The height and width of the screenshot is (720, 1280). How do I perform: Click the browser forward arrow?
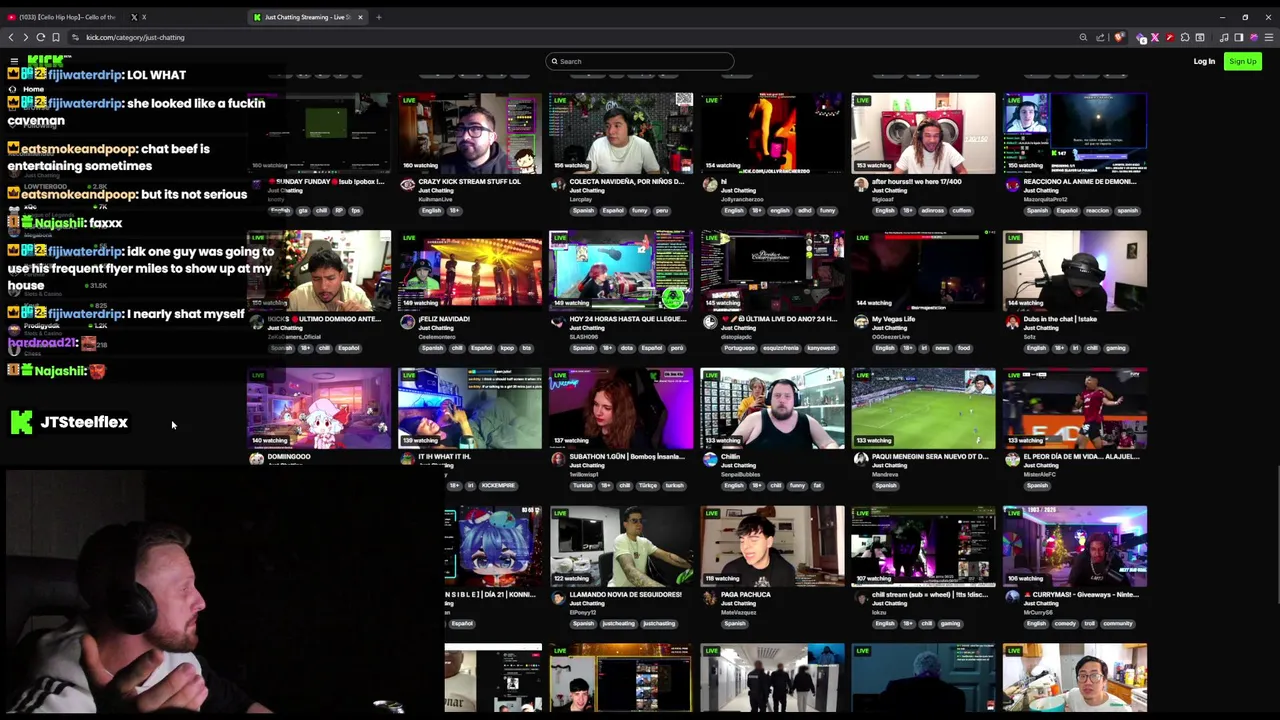point(26,37)
